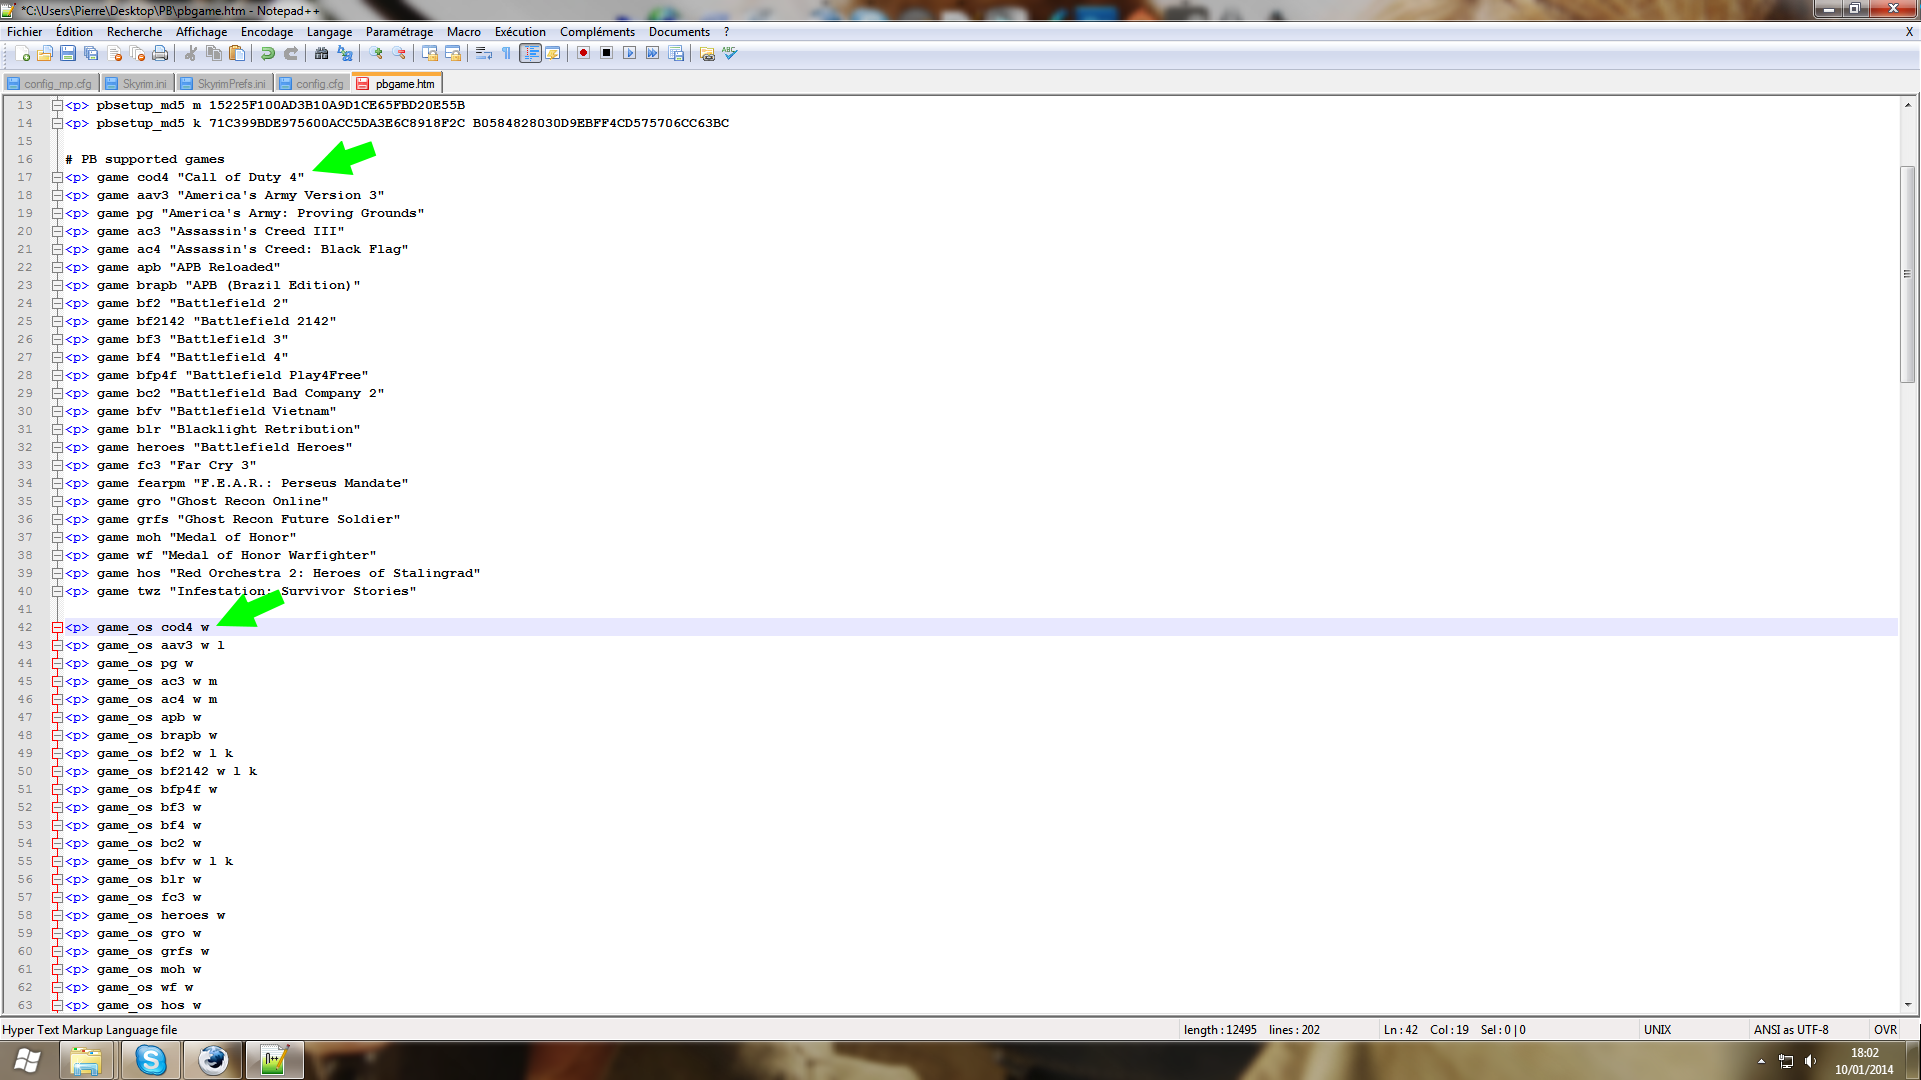Open the Langage menu

coord(329,32)
